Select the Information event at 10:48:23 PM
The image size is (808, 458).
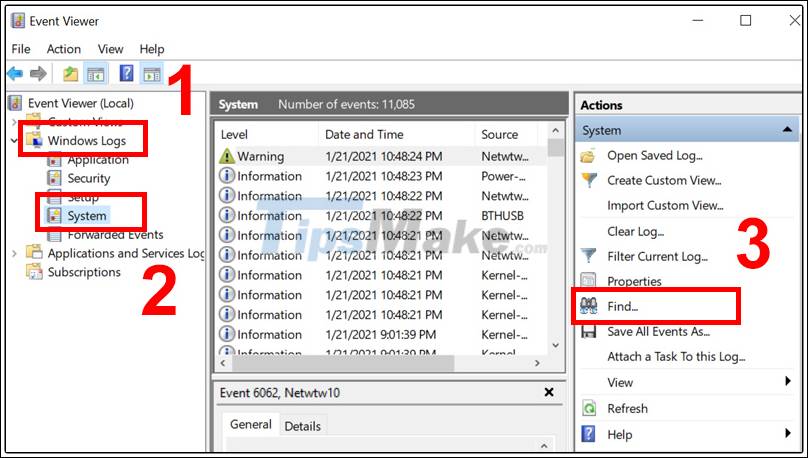point(381,176)
